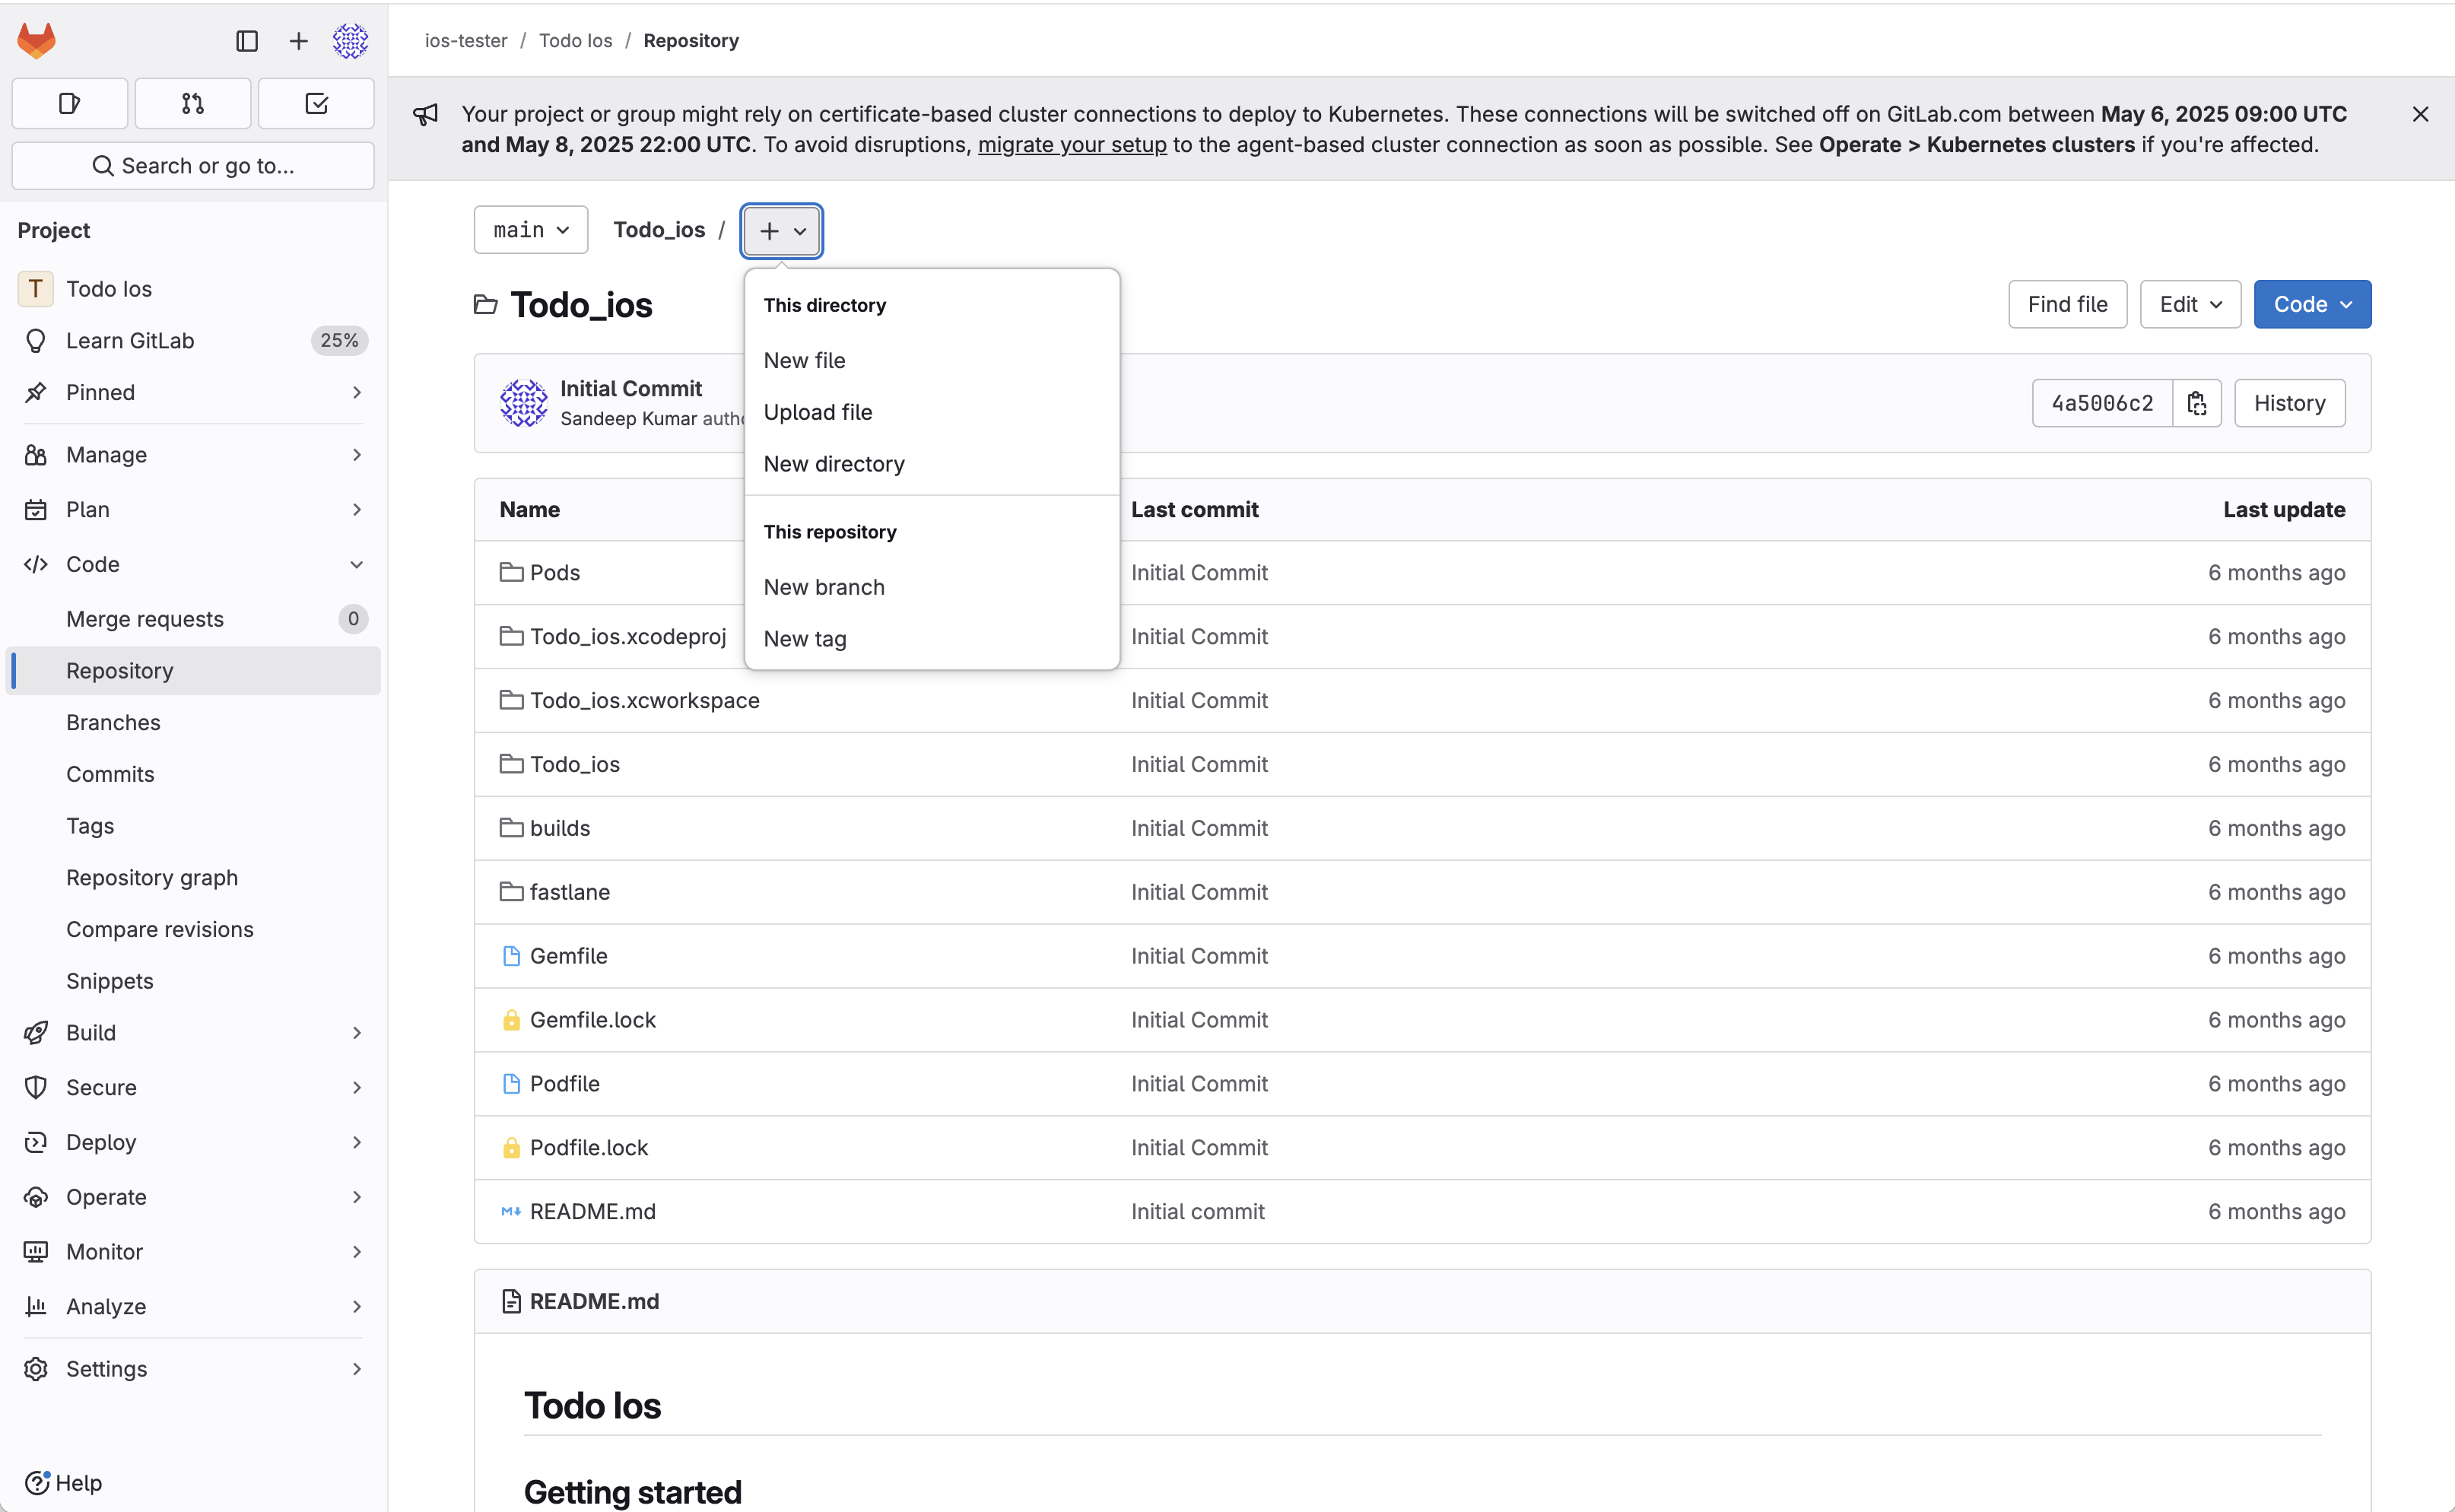Expand the Secure sidebar section
2455x1512 pixels.
coord(193,1087)
